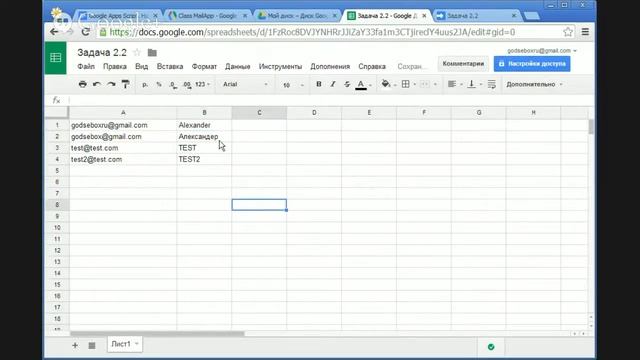Image resolution: width=640 pixels, height=360 pixels.
Task: Add a new sheet with plus button
Action: pyautogui.click(x=75, y=345)
